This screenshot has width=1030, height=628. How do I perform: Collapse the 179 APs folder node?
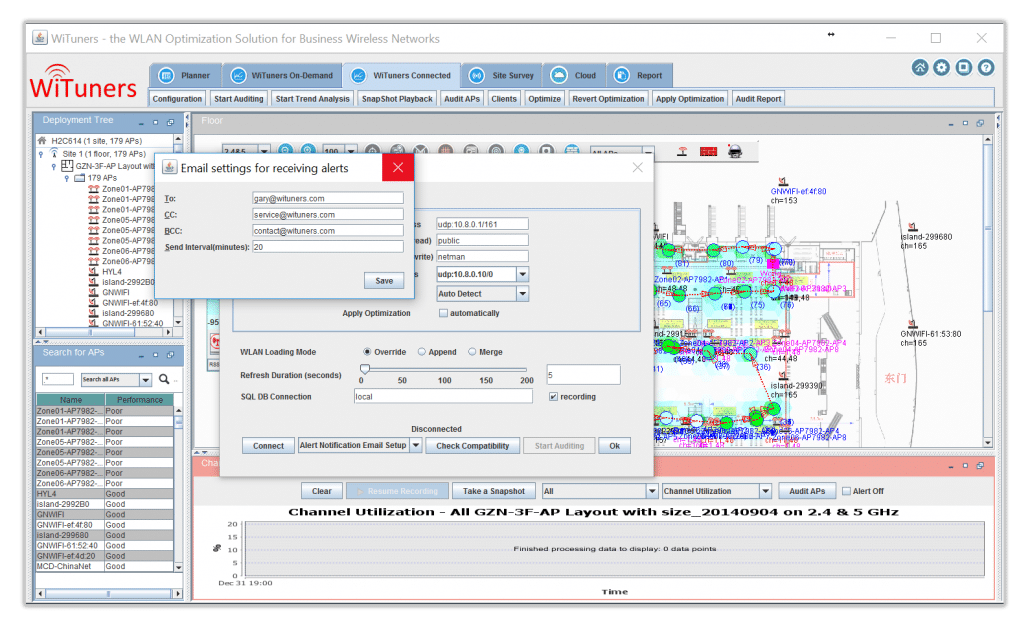(66, 178)
